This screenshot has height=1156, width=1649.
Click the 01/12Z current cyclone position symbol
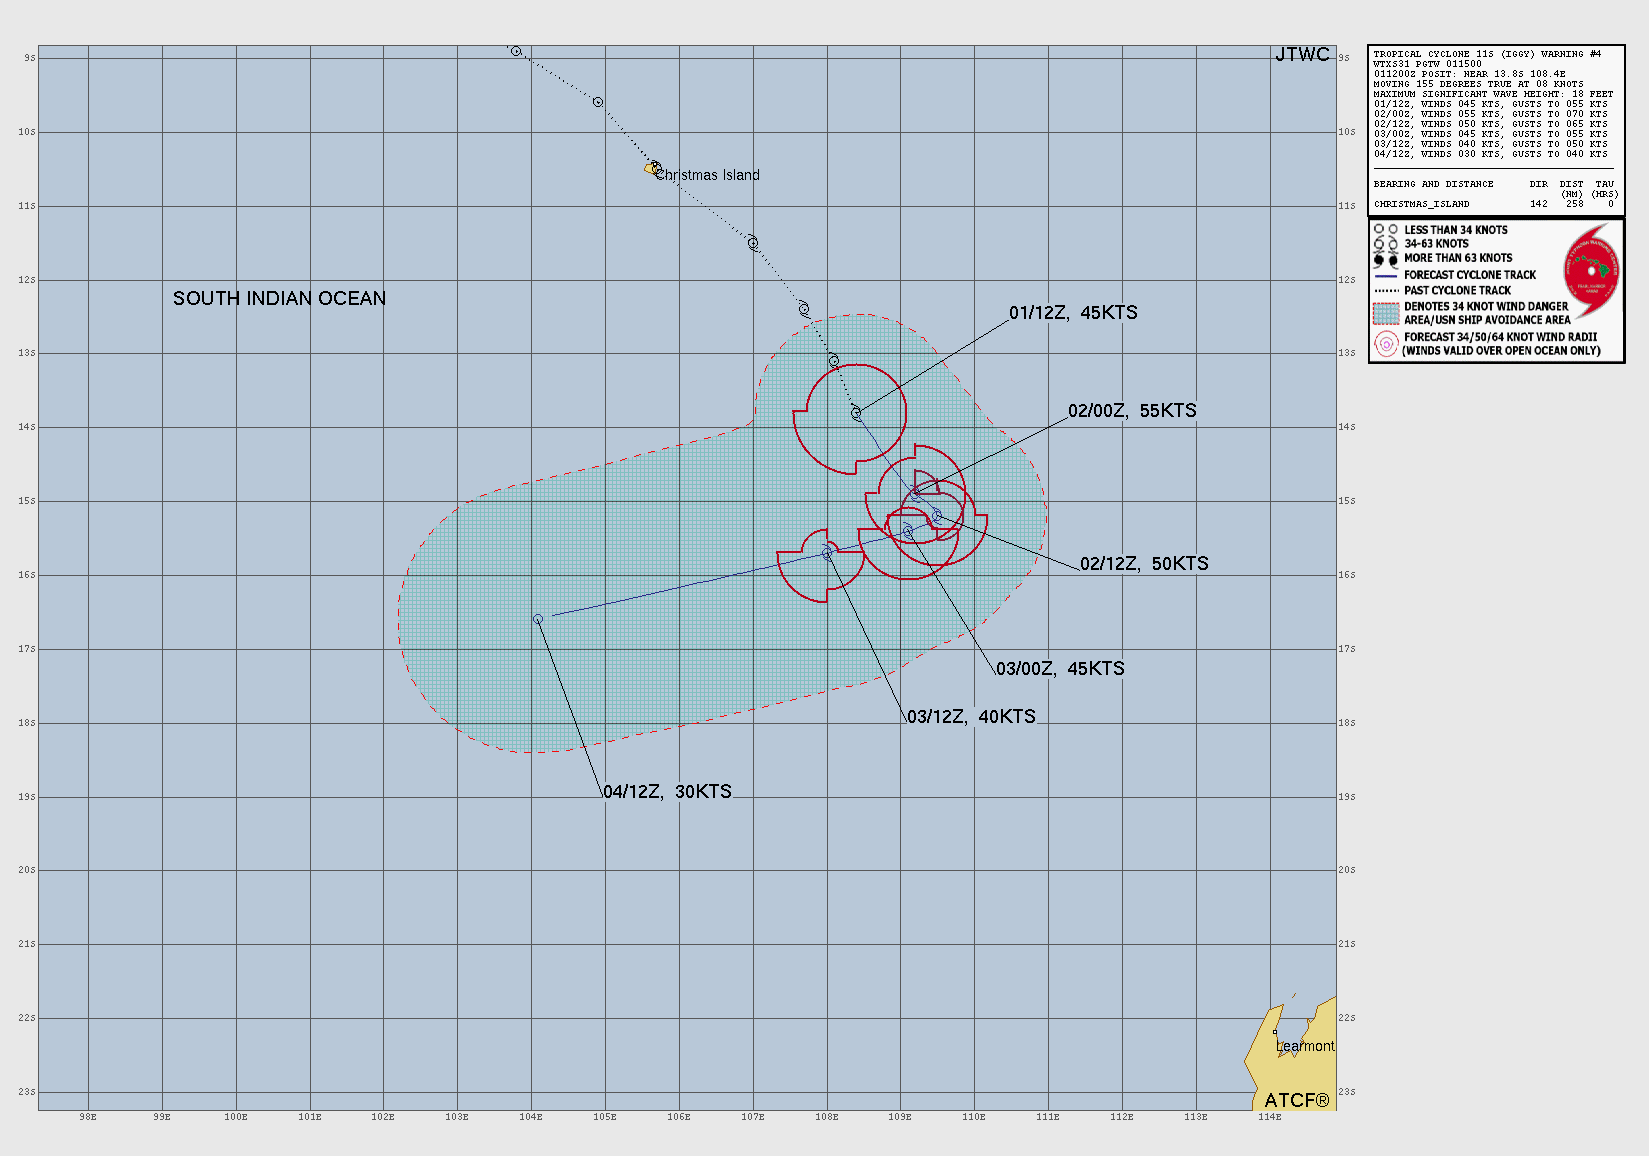coord(856,413)
